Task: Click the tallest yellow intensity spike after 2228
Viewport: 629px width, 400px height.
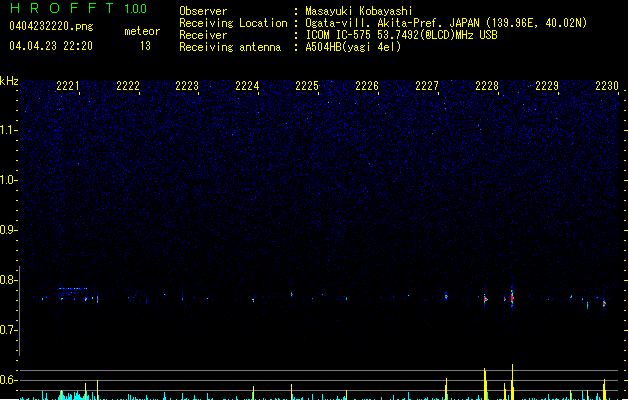Action: coord(512,382)
